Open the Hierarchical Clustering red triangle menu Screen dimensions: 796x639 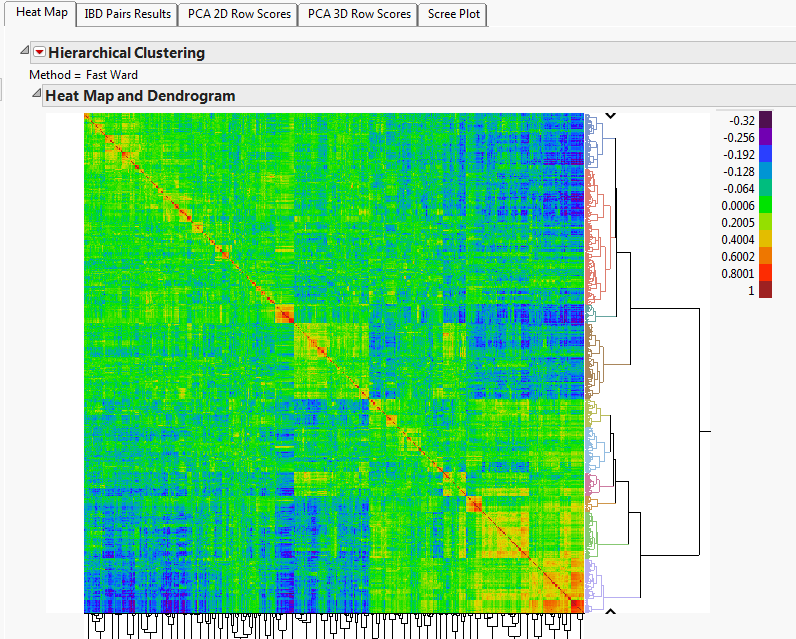39,52
